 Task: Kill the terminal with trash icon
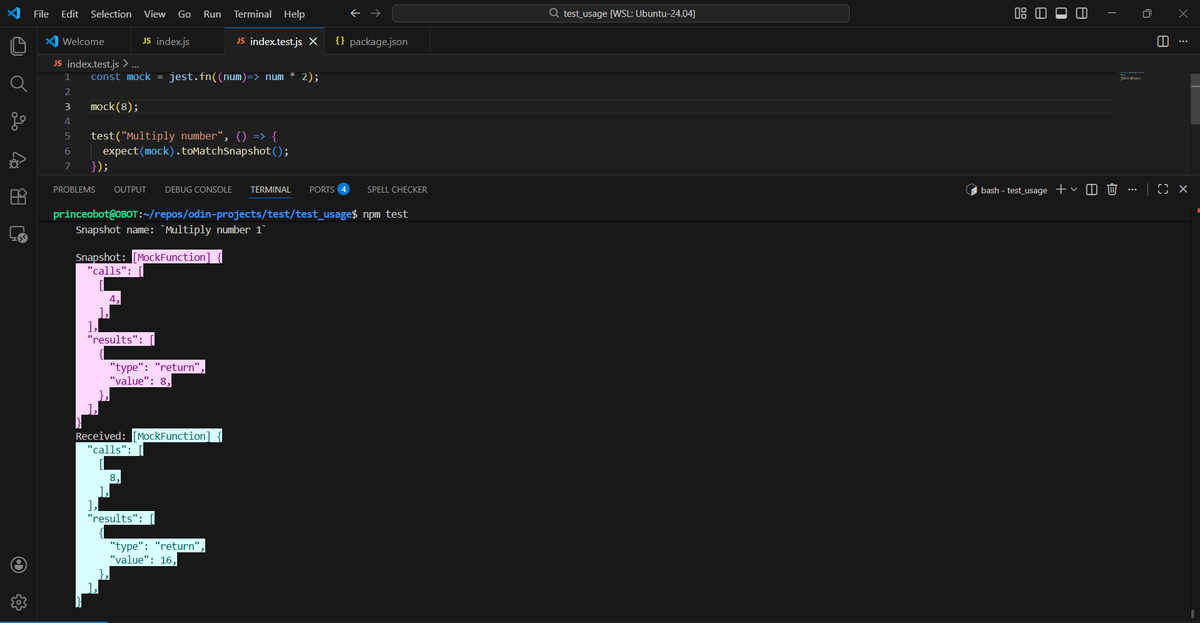point(1110,189)
